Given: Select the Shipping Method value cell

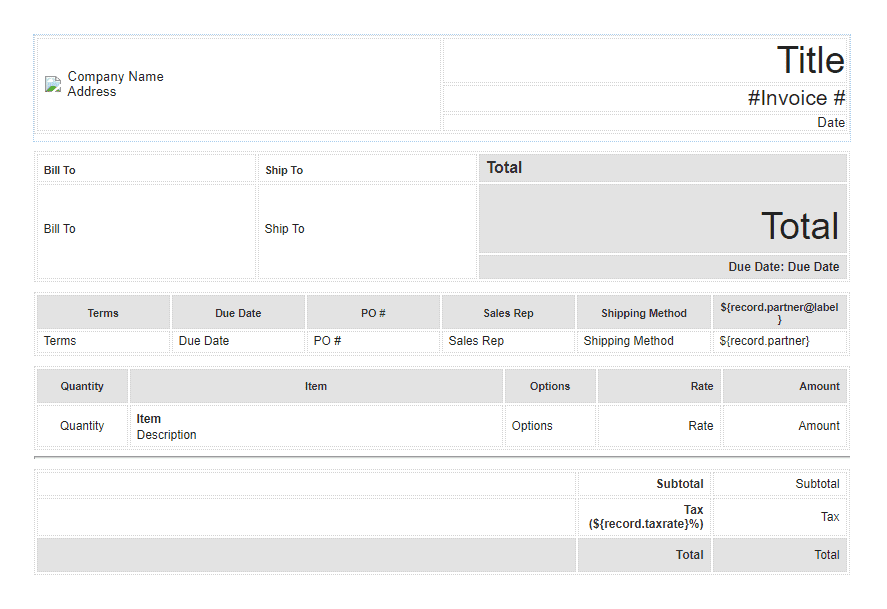Looking at the screenshot, I should (x=644, y=341).
